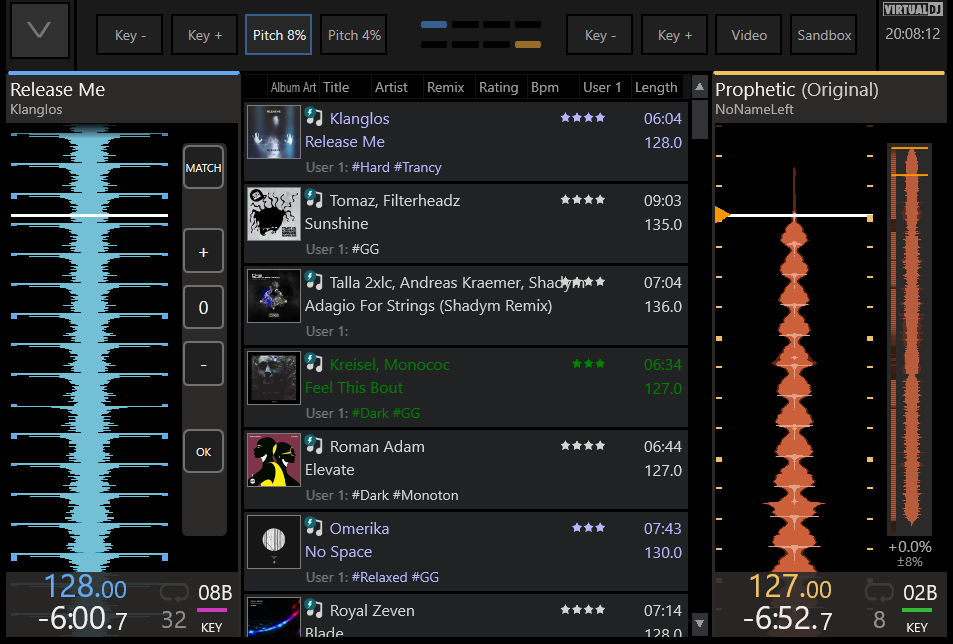
Task: Click the orange cue marker triangle
Action: (722, 214)
